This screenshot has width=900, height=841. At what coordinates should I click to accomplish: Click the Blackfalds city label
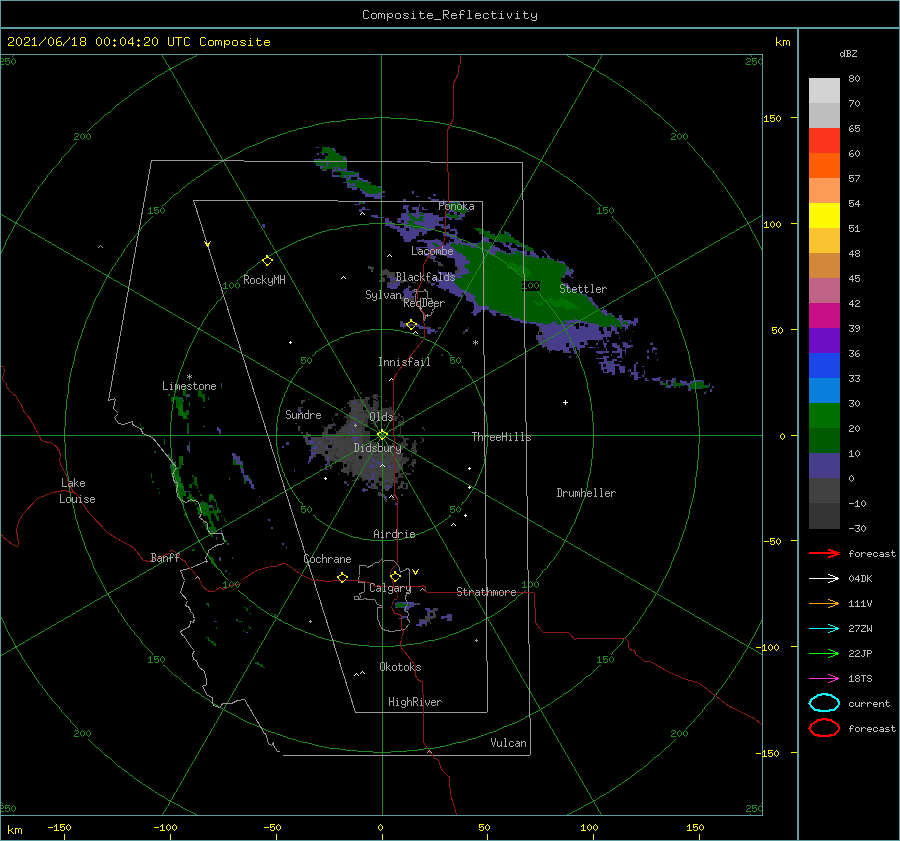point(425,277)
